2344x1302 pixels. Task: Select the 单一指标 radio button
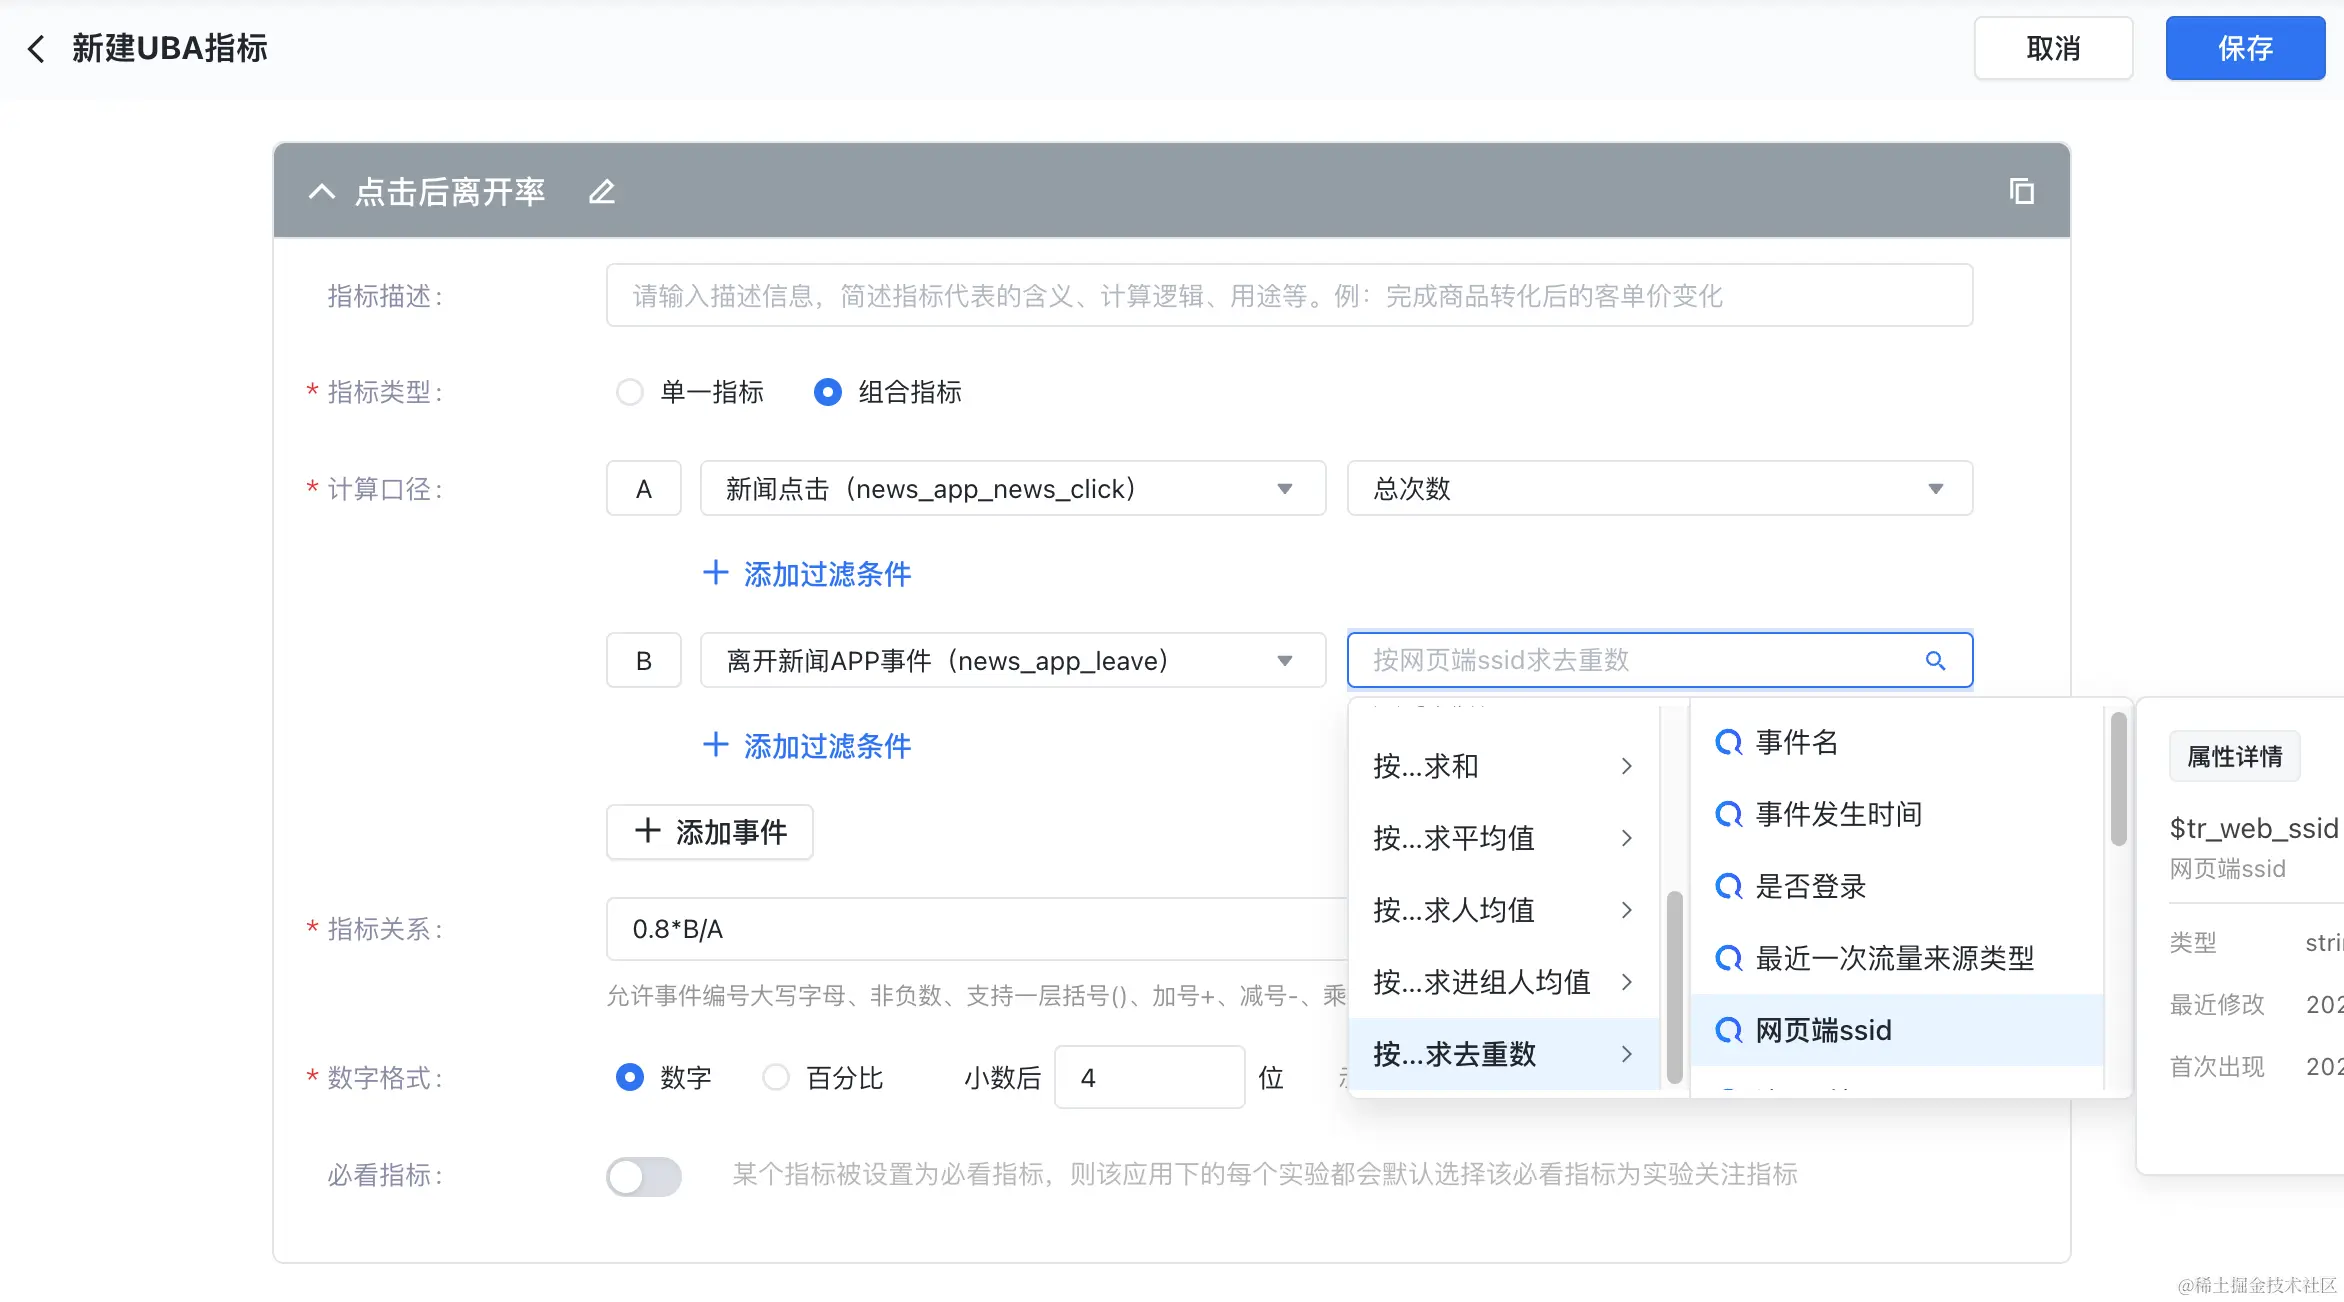(630, 392)
